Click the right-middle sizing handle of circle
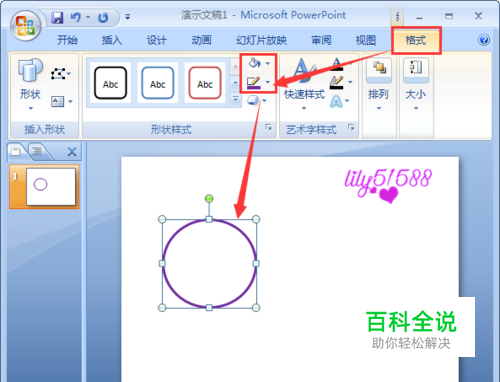Image resolution: width=500 pixels, height=382 pixels. coord(256,264)
